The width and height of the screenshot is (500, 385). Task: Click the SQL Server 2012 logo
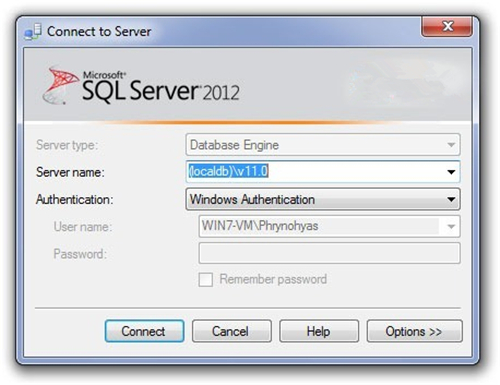click(x=141, y=86)
